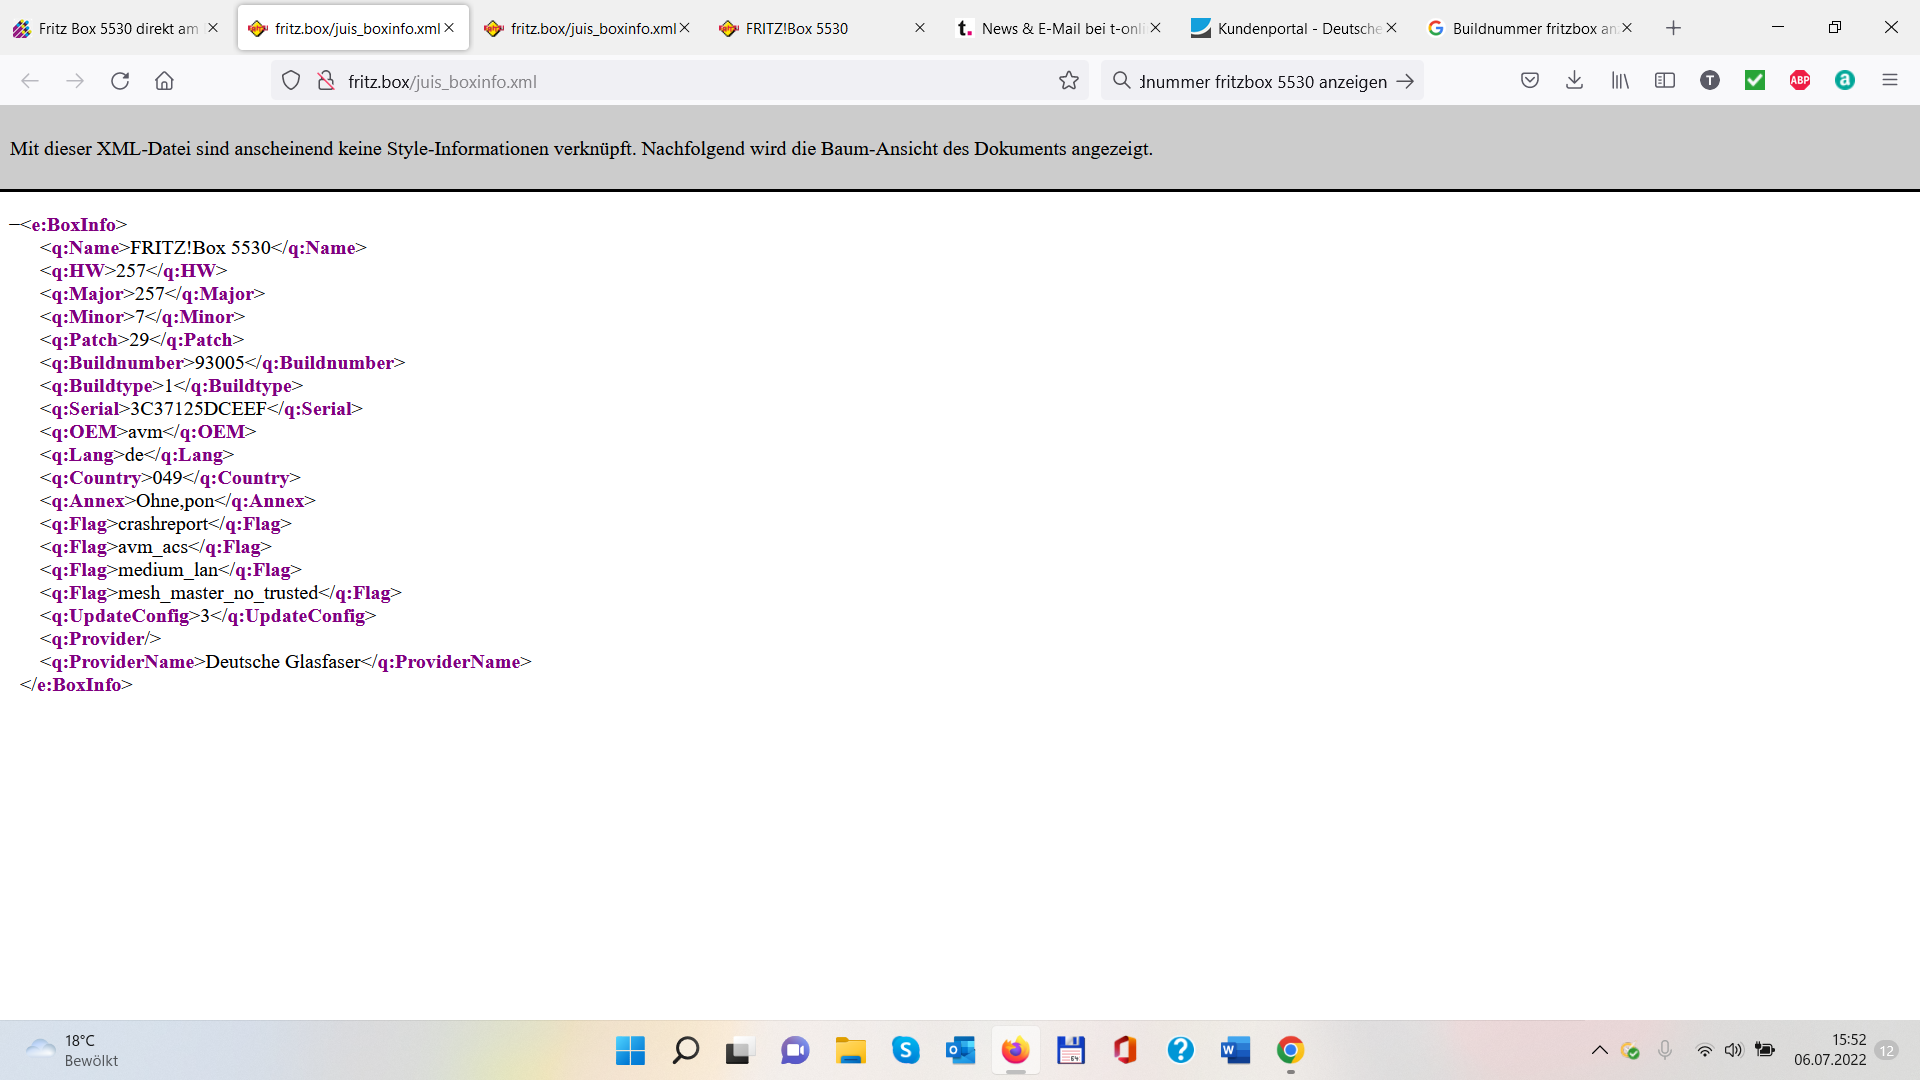Click the Annex value Ohne,pon
The height and width of the screenshot is (1080, 1920).
coord(175,501)
